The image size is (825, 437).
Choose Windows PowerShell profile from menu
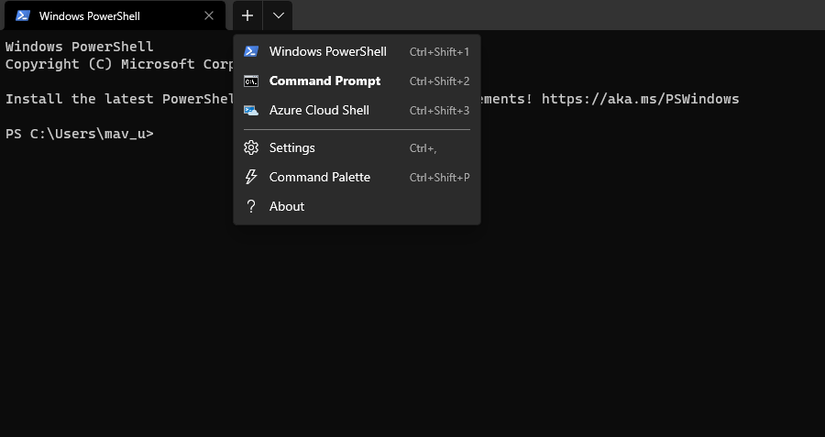[327, 52]
